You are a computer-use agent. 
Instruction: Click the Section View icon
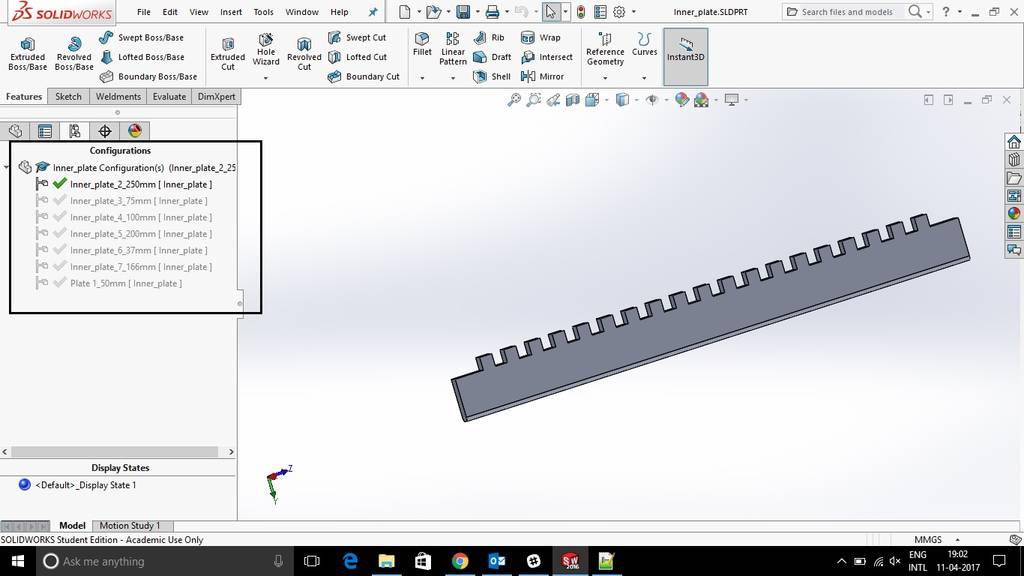coord(572,100)
